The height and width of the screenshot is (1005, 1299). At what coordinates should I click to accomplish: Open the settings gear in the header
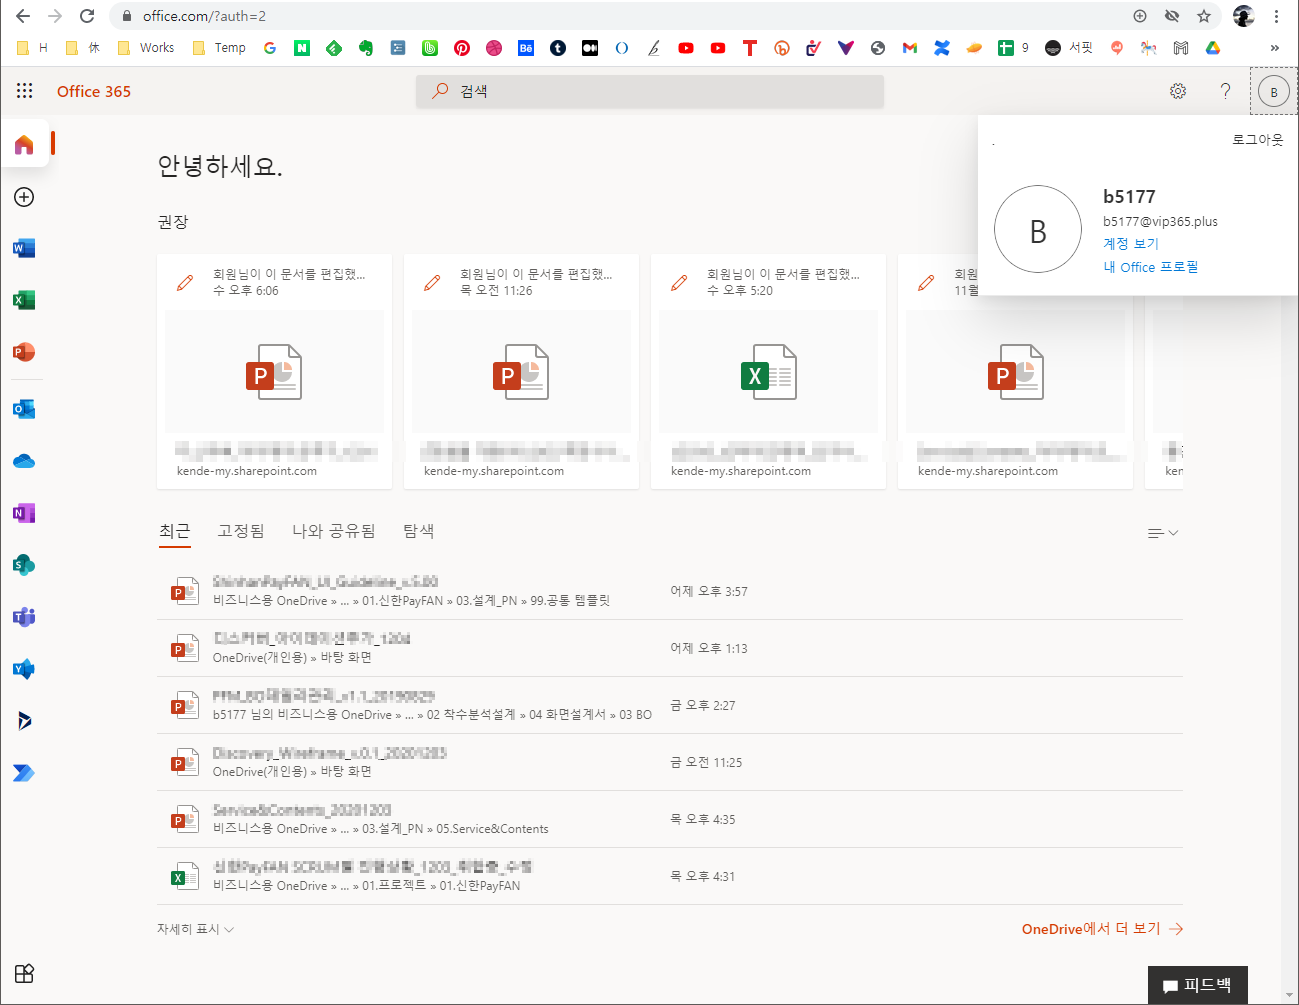pos(1178,91)
